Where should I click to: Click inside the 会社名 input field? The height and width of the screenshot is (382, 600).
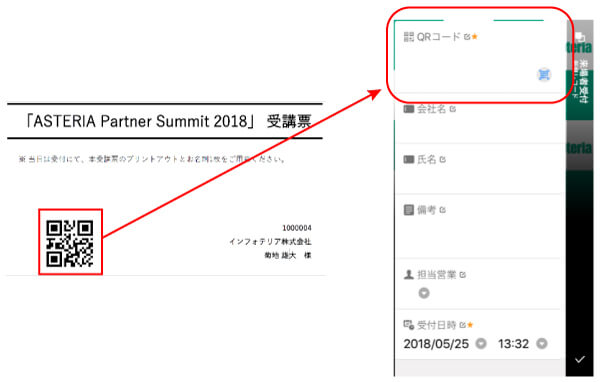(x=478, y=129)
